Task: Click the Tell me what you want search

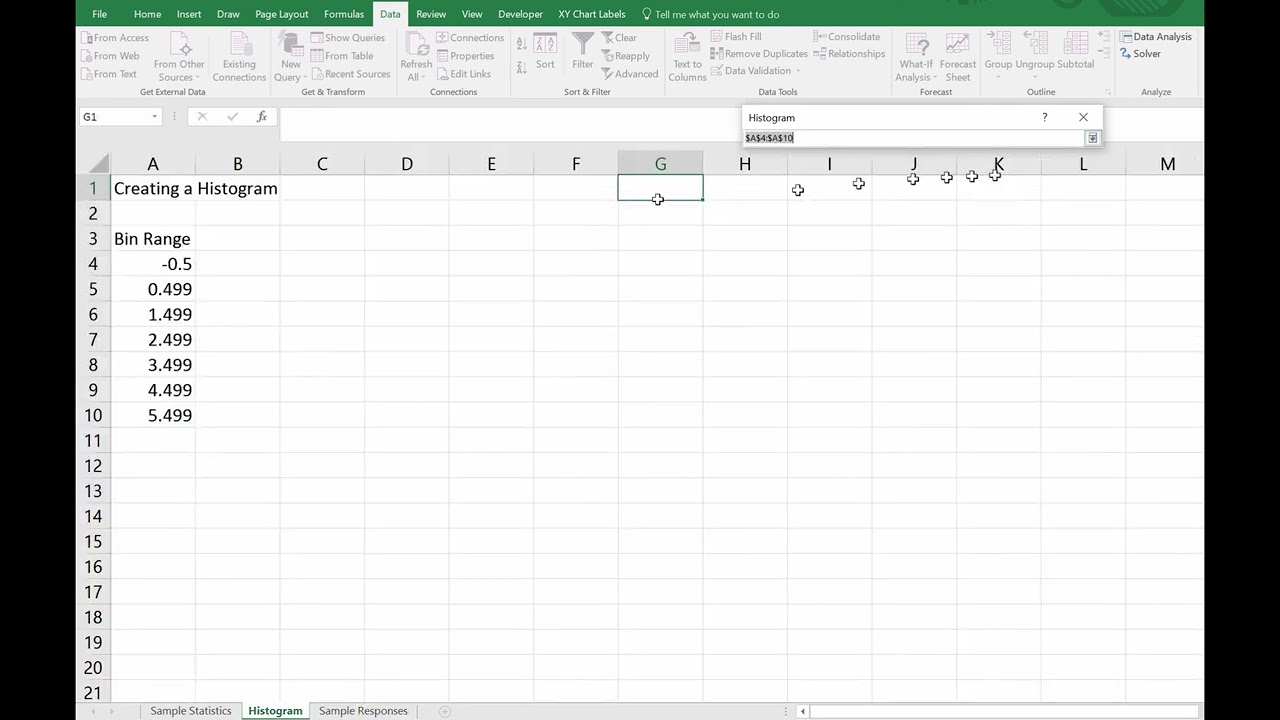Action: pyautogui.click(x=711, y=14)
